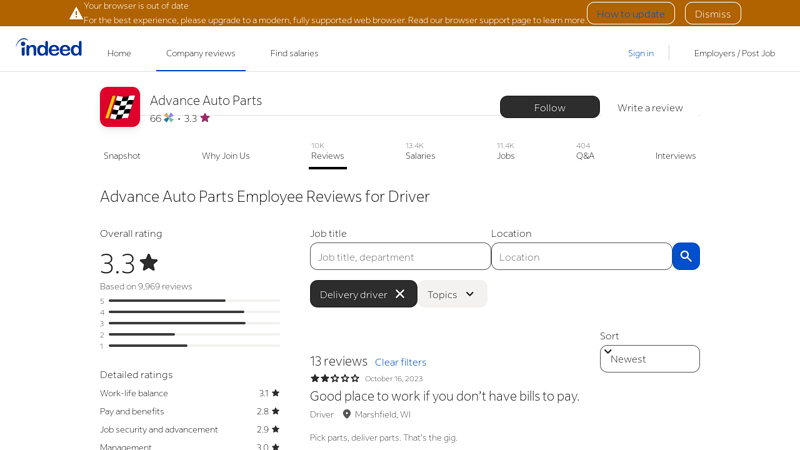Click the Driver job title under review
The width and height of the screenshot is (800, 450).
[321, 414]
